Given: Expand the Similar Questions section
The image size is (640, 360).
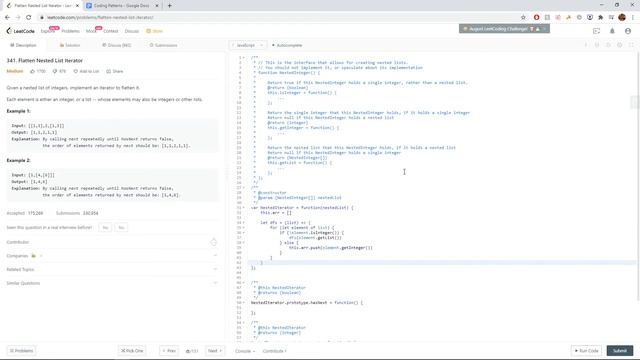Looking at the screenshot, I should click(111, 283).
